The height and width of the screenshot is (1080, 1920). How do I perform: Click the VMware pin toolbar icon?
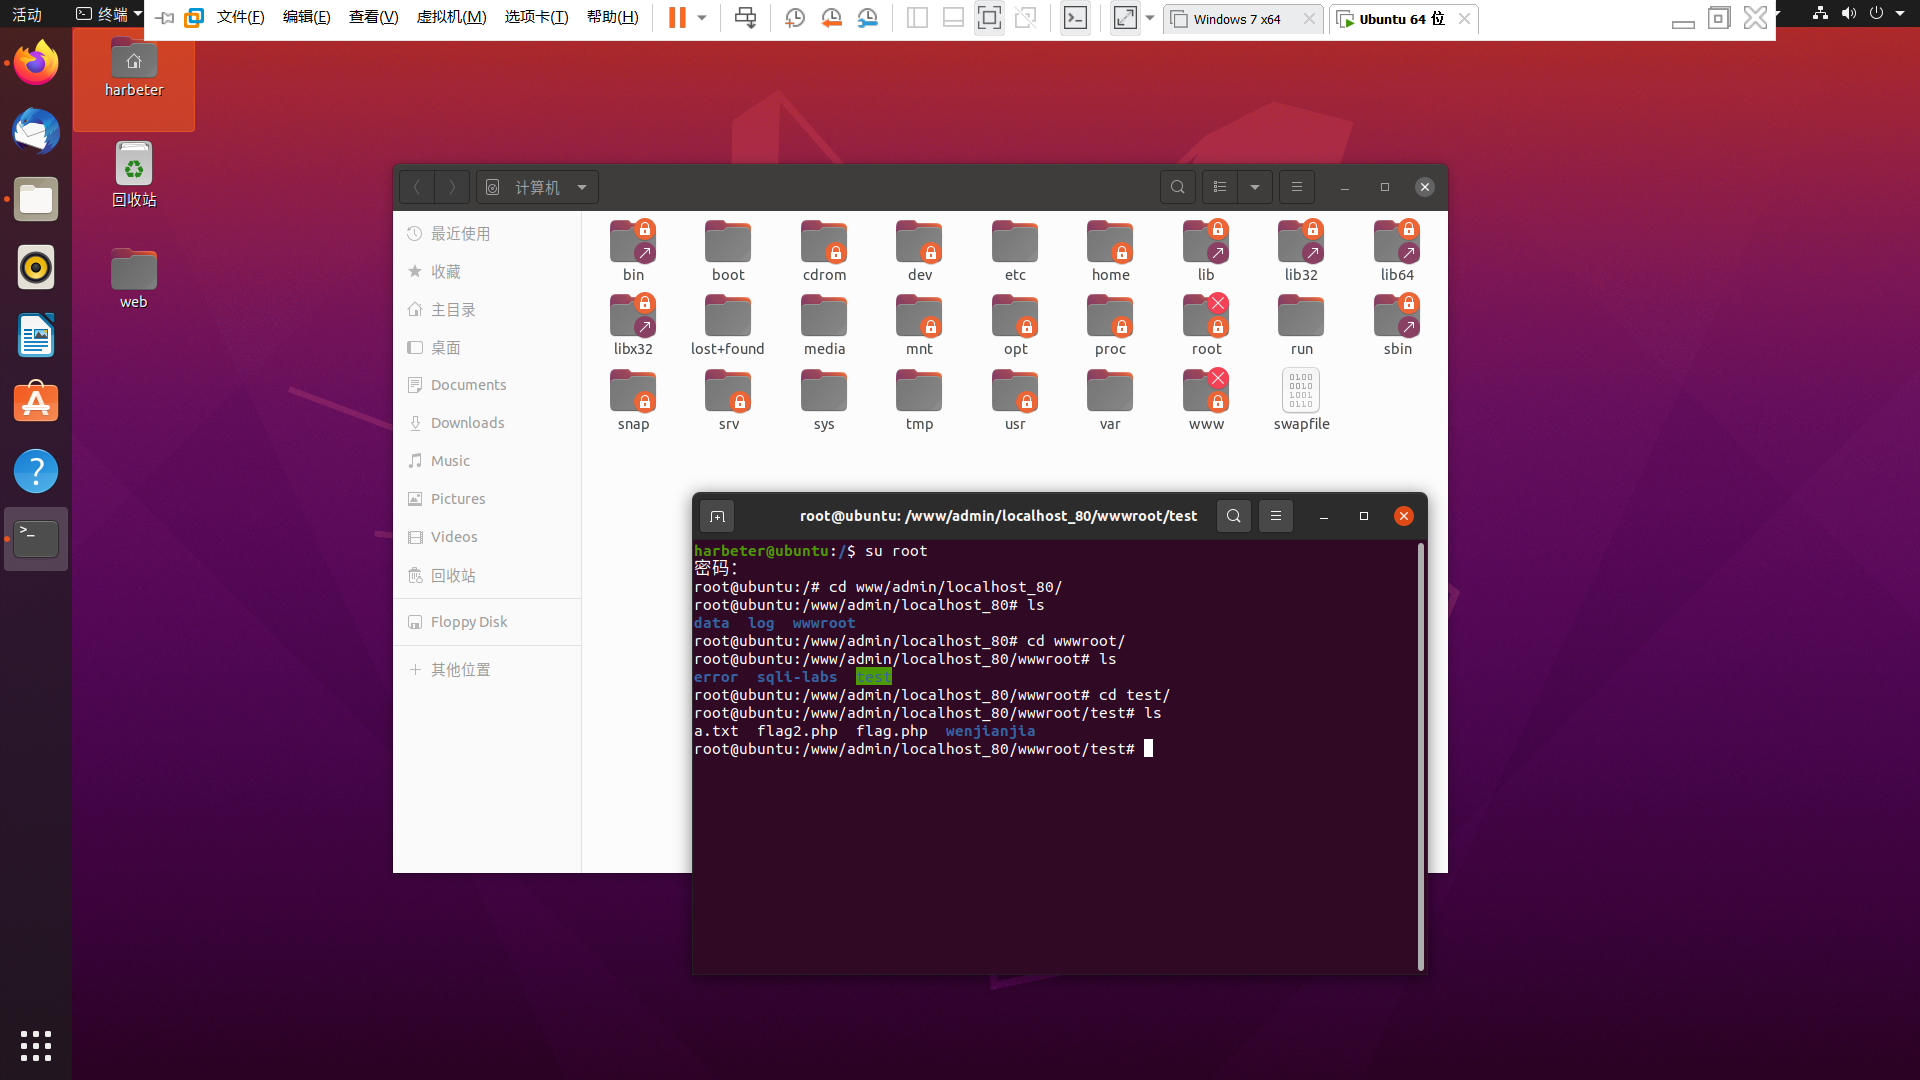click(165, 18)
